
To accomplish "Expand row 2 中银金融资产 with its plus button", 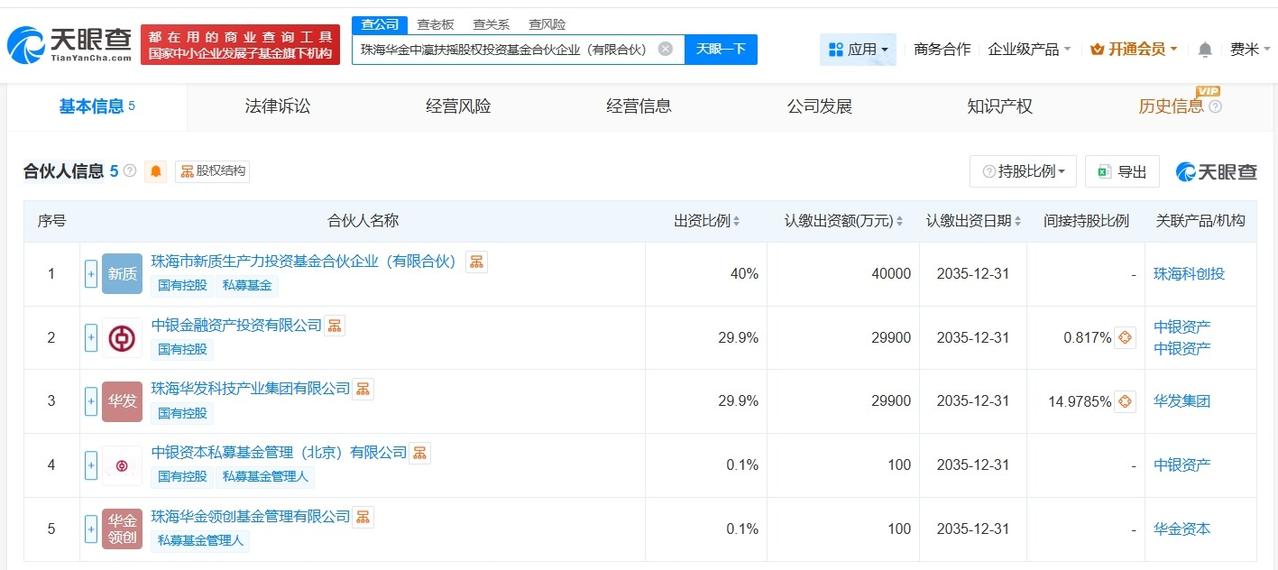I will point(91,337).
